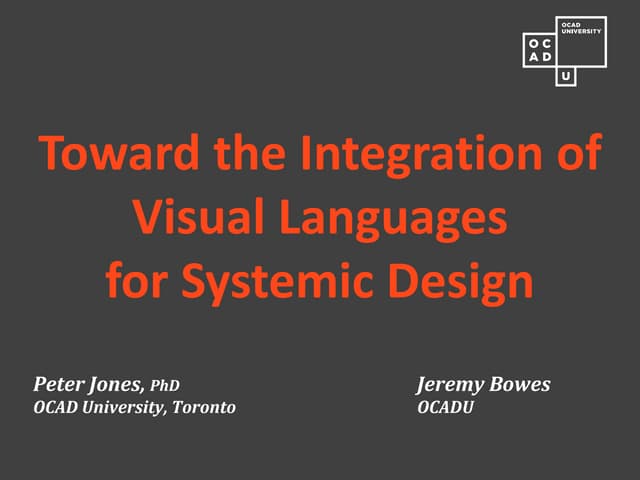Viewport: 640px width, 480px height.
Task: Click the author name Jeremy Bowes
Action: (x=483, y=385)
